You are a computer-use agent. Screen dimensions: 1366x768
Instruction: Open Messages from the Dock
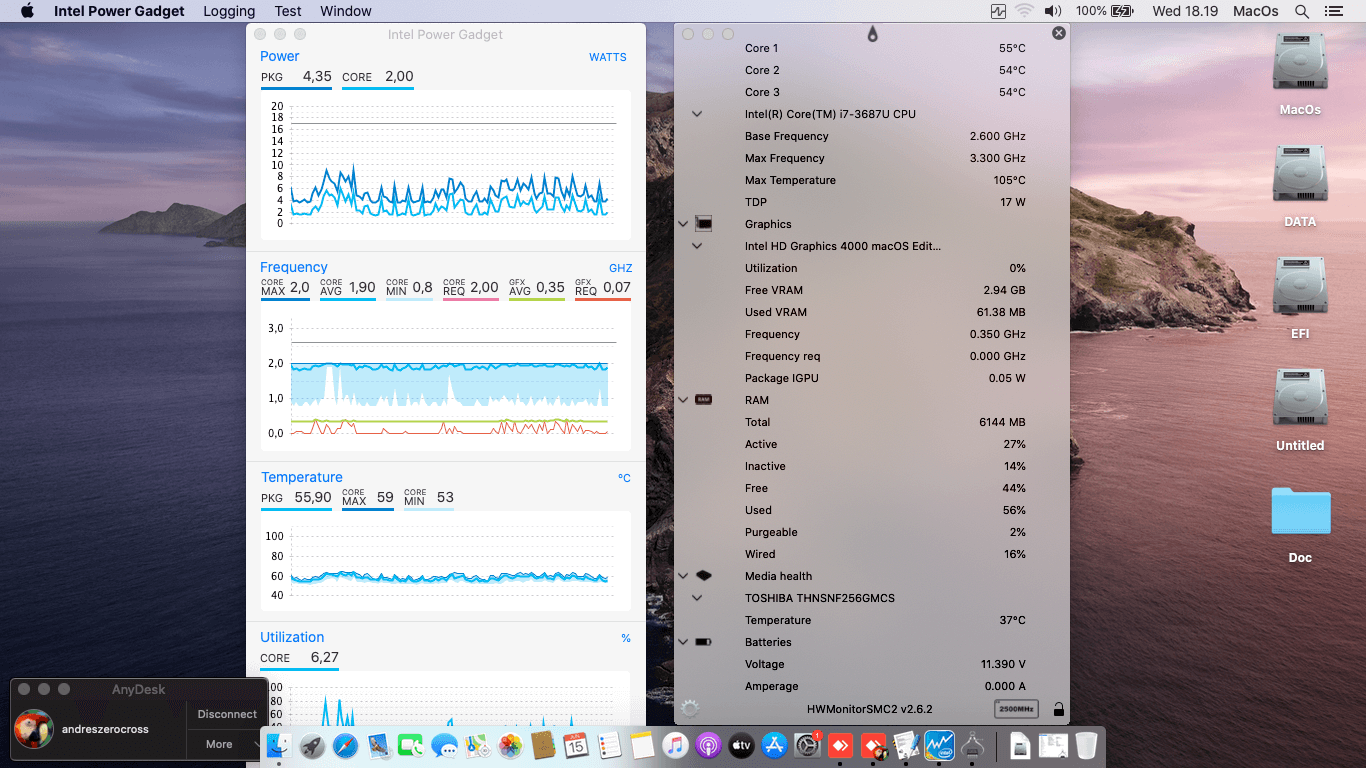point(444,745)
